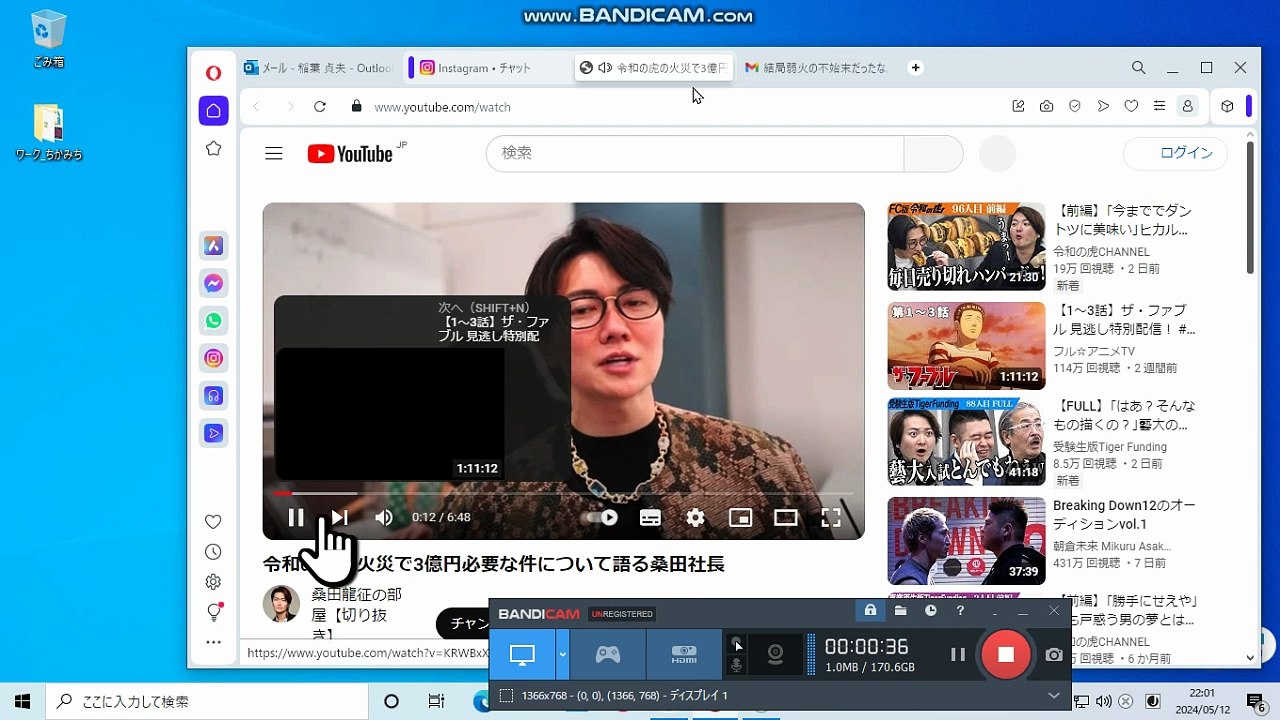Open the YouTube hamburger guide menu
This screenshot has width=1280, height=720.
pos(274,153)
